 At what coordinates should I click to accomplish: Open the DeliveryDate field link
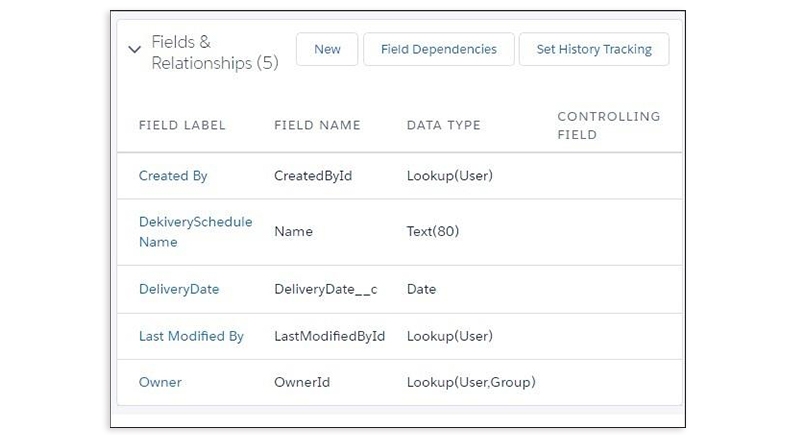click(x=179, y=289)
